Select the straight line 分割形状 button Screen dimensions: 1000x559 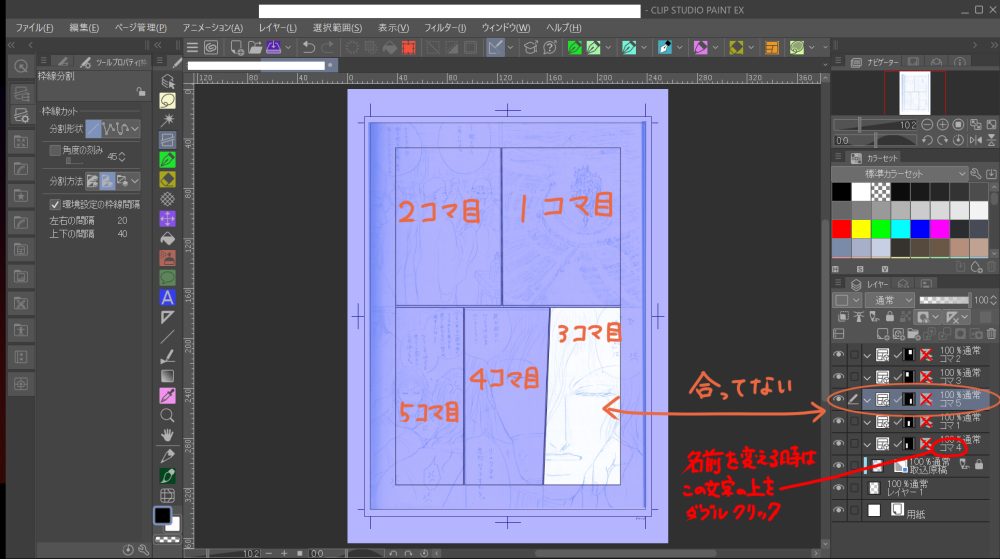[x=93, y=129]
